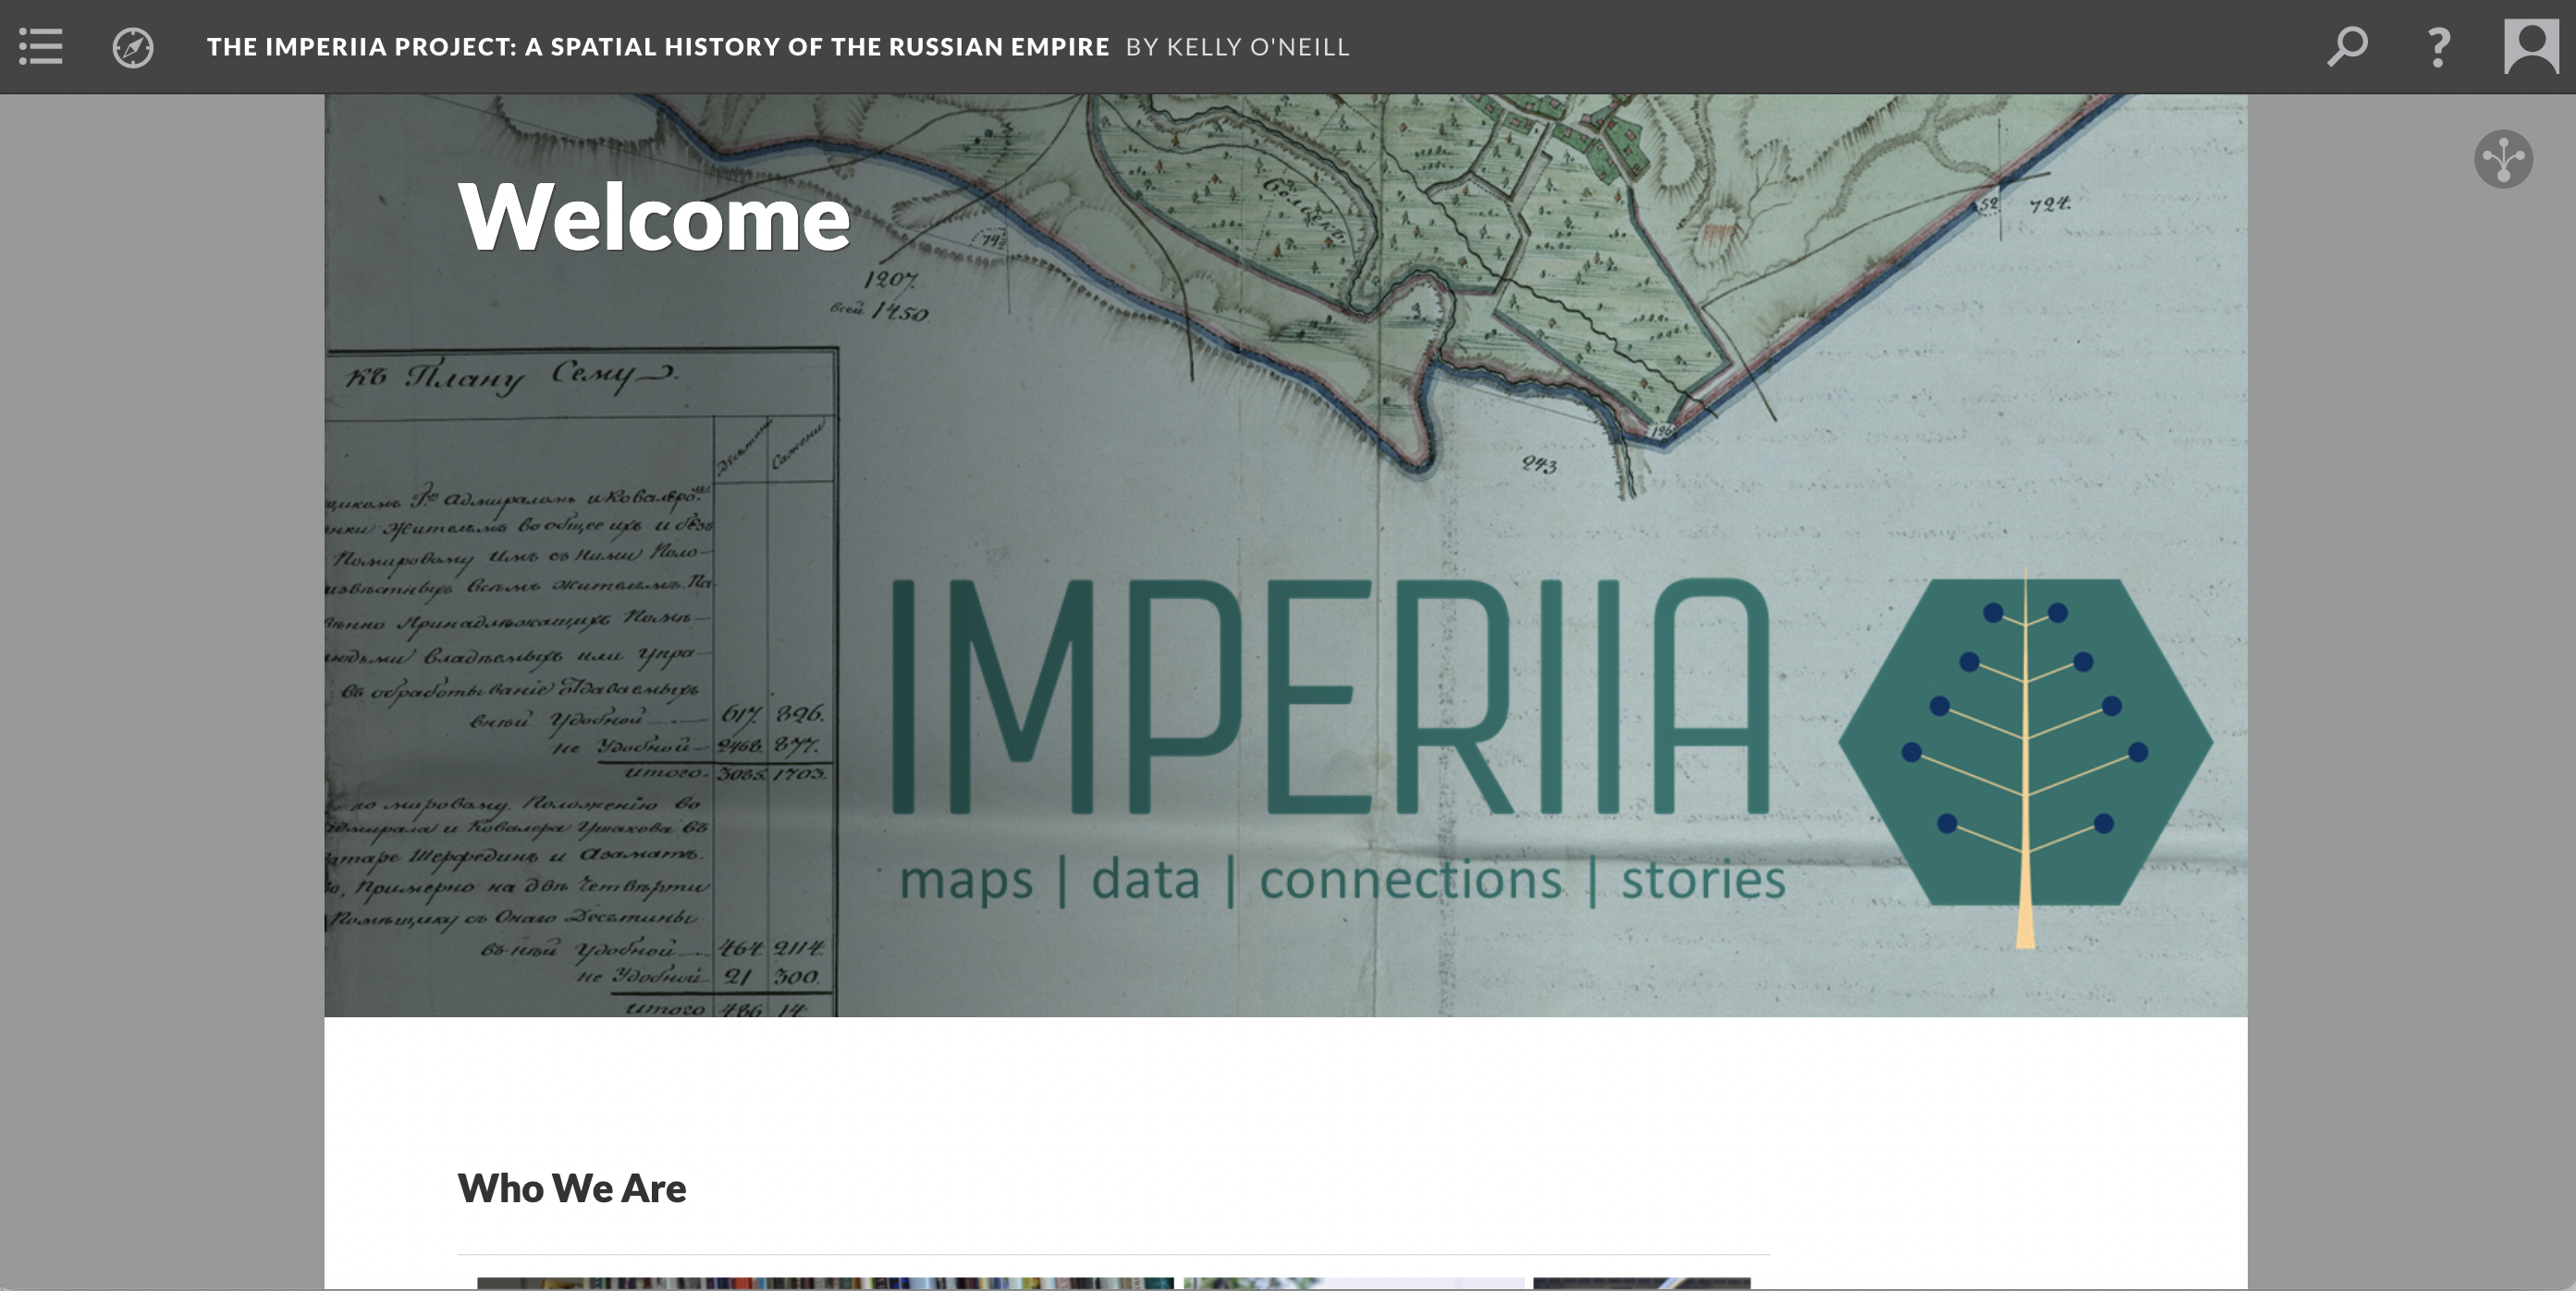The width and height of the screenshot is (2576, 1291).
Task: Click the compass explore icon
Action: click(133, 47)
